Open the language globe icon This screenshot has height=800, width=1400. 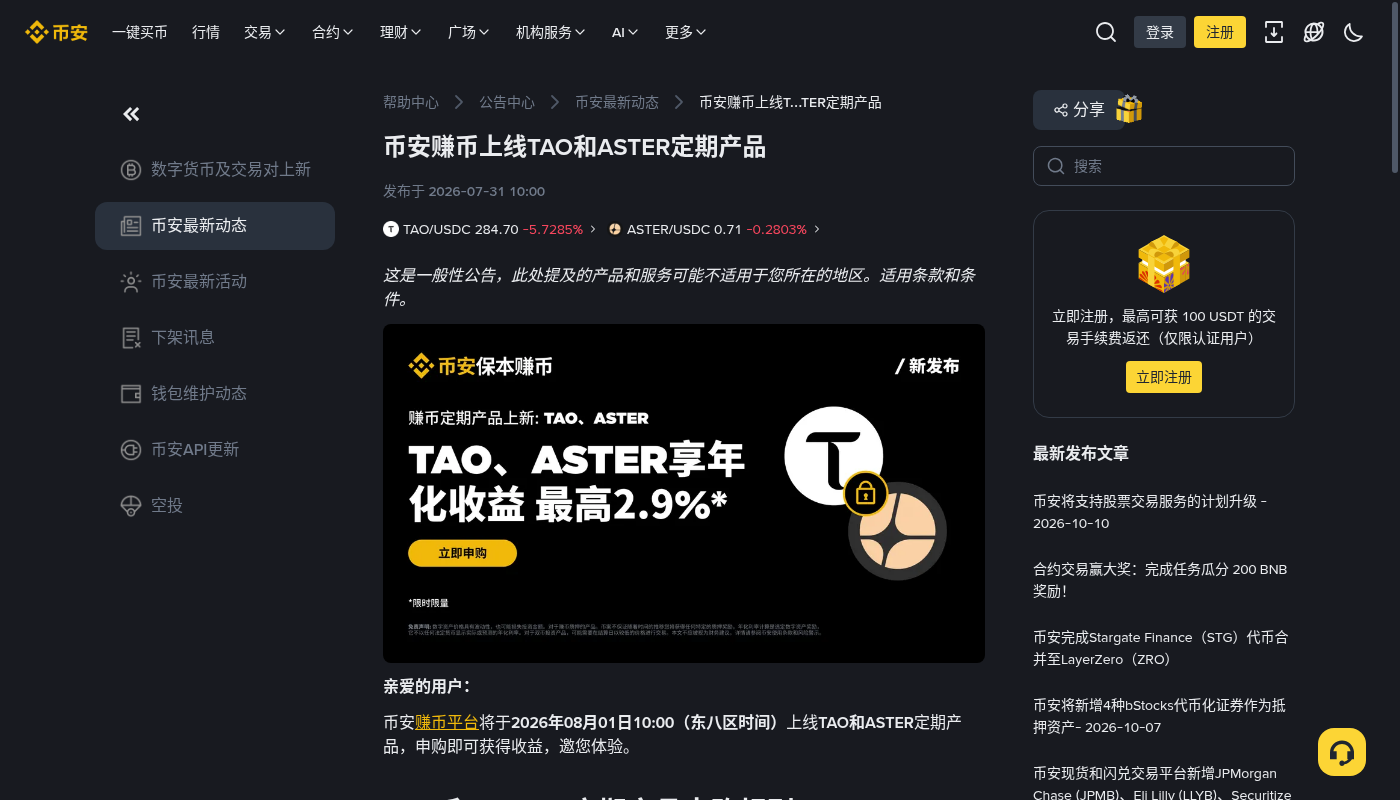click(x=1314, y=32)
